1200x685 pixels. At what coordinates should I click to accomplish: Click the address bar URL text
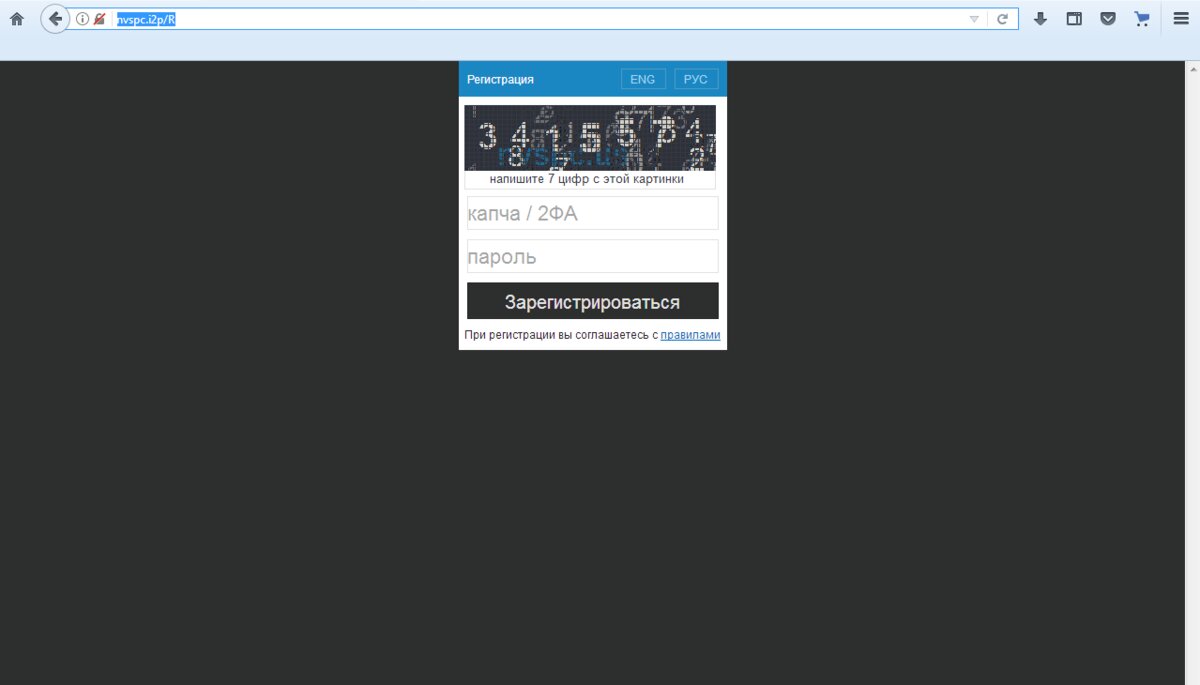point(146,19)
